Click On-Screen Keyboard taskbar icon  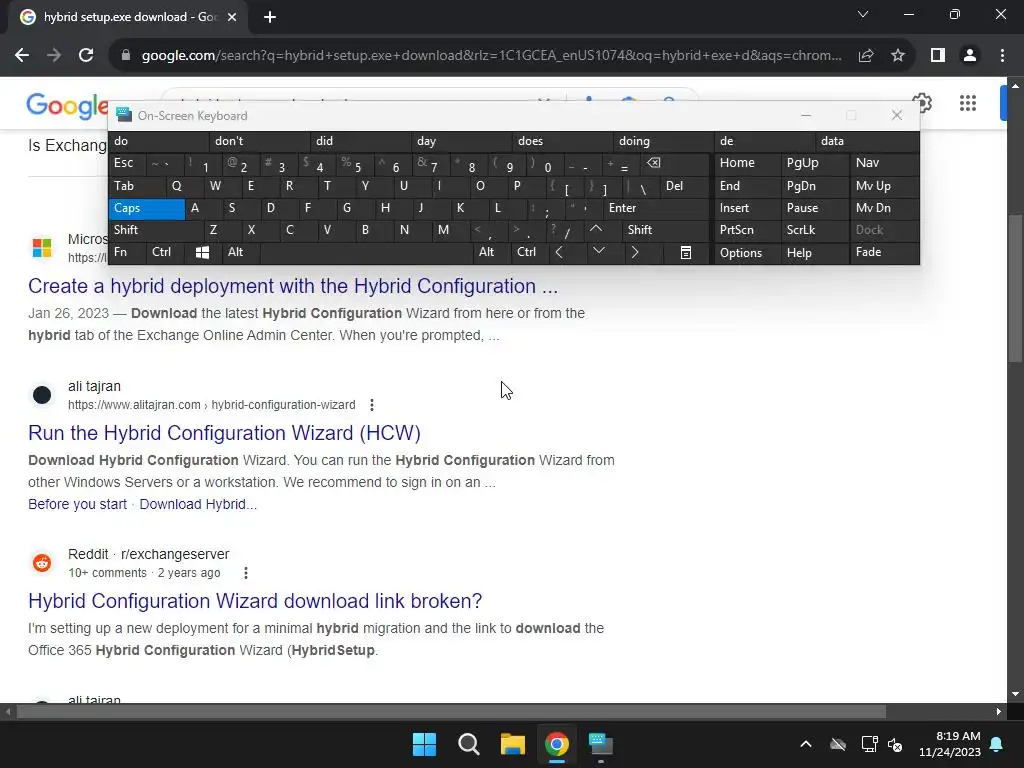[601, 744]
